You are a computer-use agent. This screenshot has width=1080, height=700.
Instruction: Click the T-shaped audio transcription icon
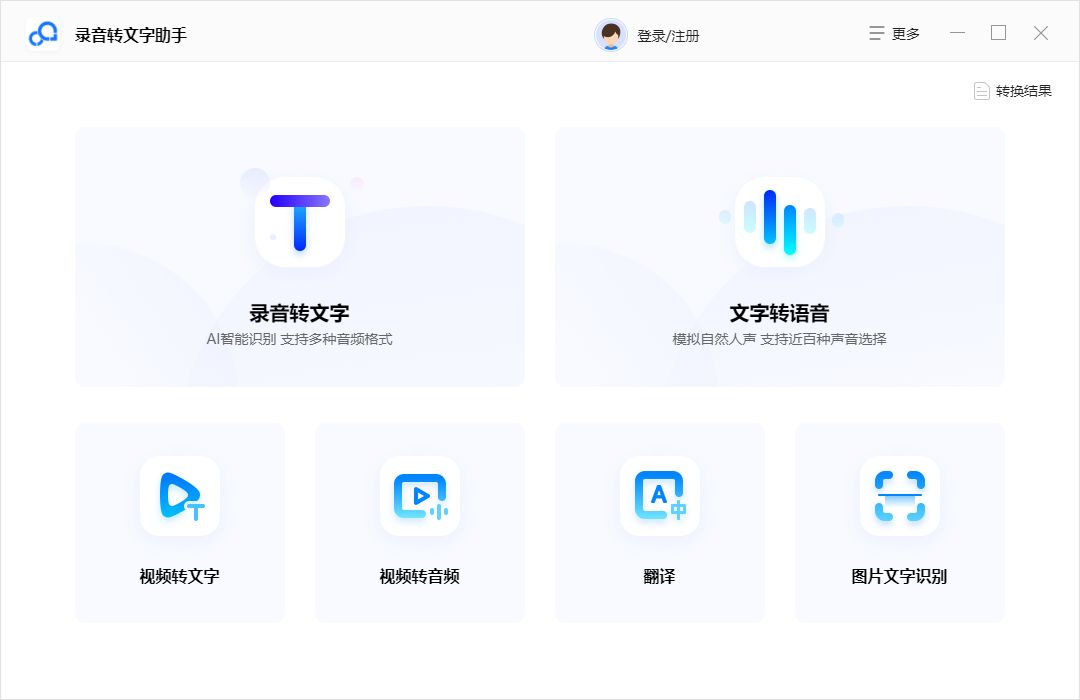[299, 220]
